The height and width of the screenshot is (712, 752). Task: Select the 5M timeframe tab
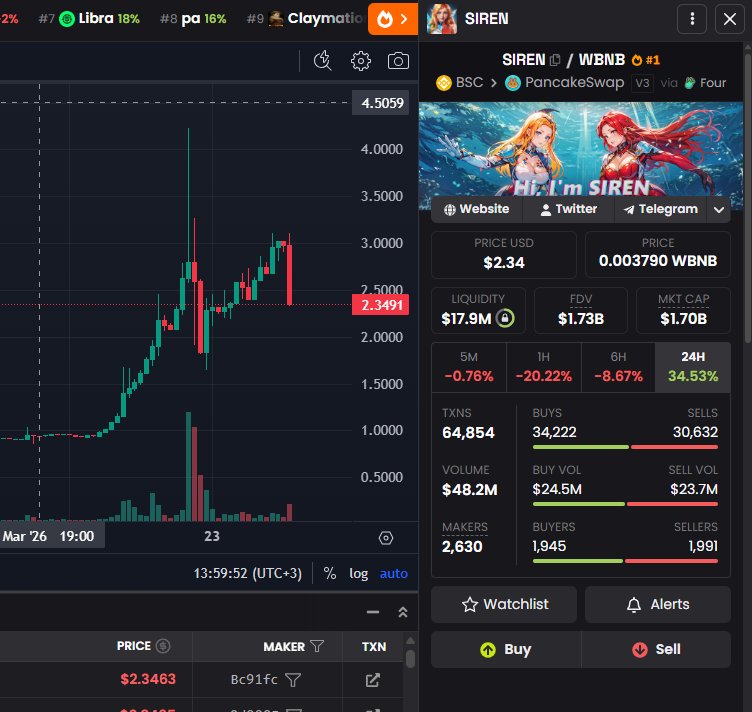(x=469, y=367)
